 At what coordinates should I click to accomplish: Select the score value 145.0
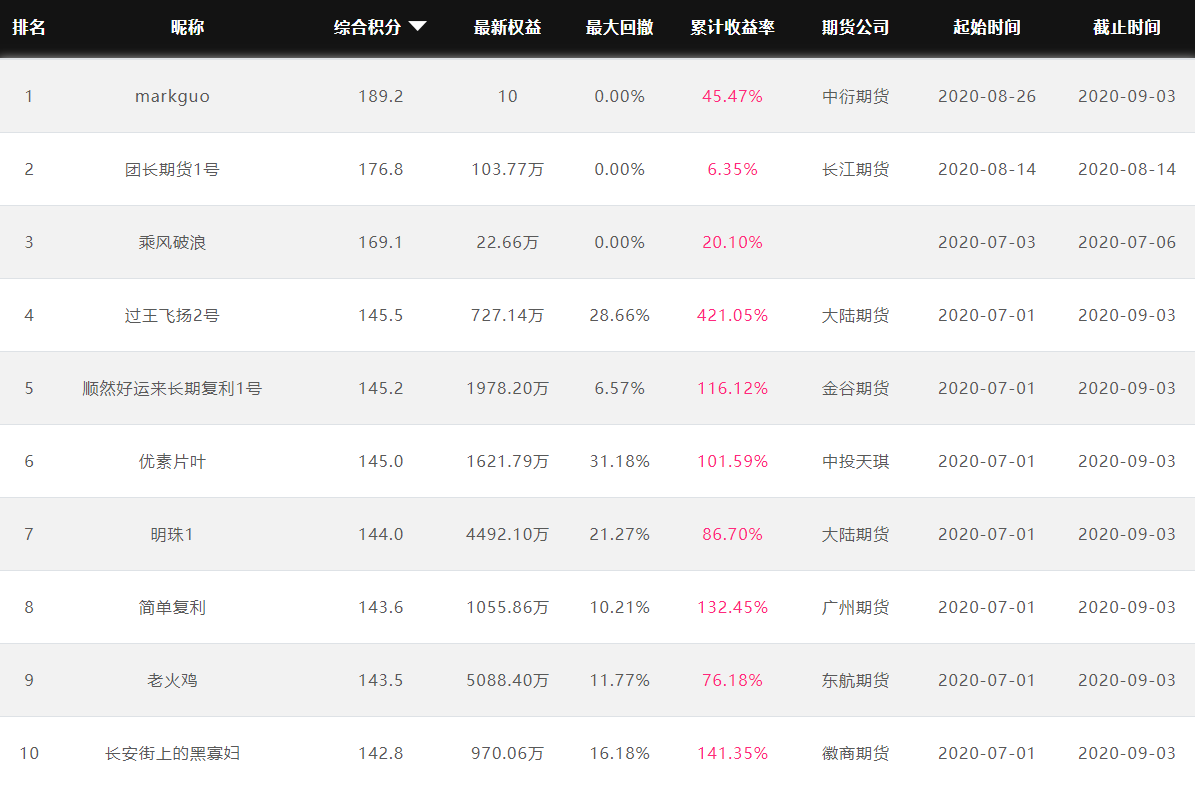[x=380, y=461]
